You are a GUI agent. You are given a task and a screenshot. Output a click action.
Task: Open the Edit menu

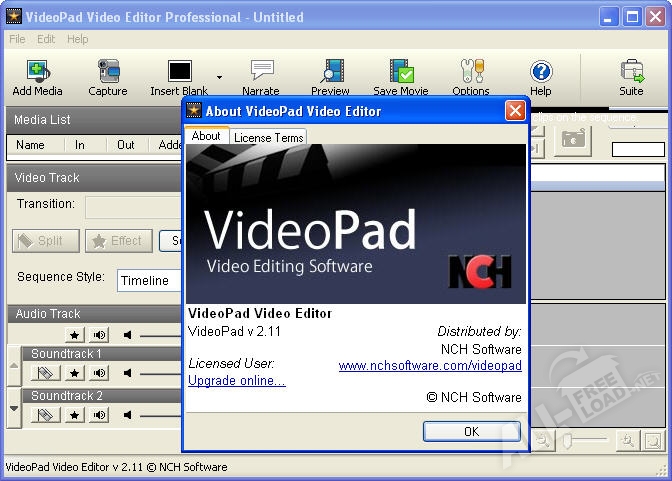[46, 39]
